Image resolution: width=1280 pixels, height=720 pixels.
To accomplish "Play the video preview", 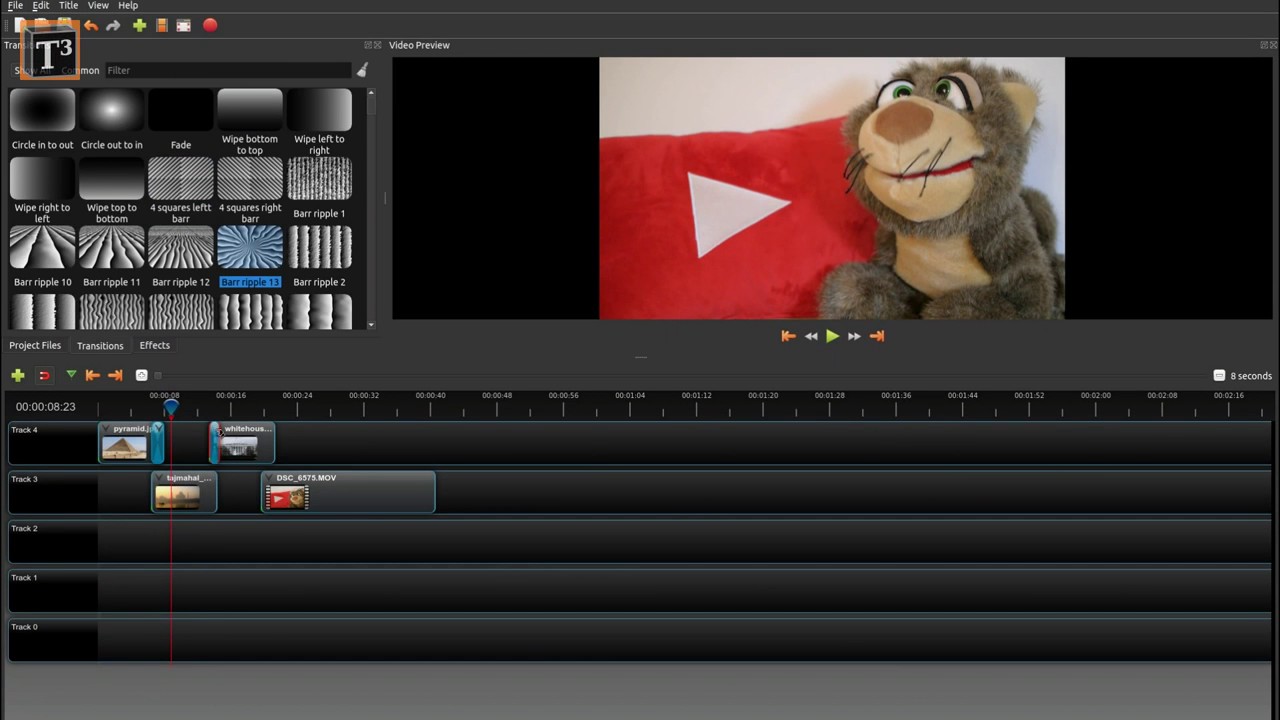I will [832, 336].
